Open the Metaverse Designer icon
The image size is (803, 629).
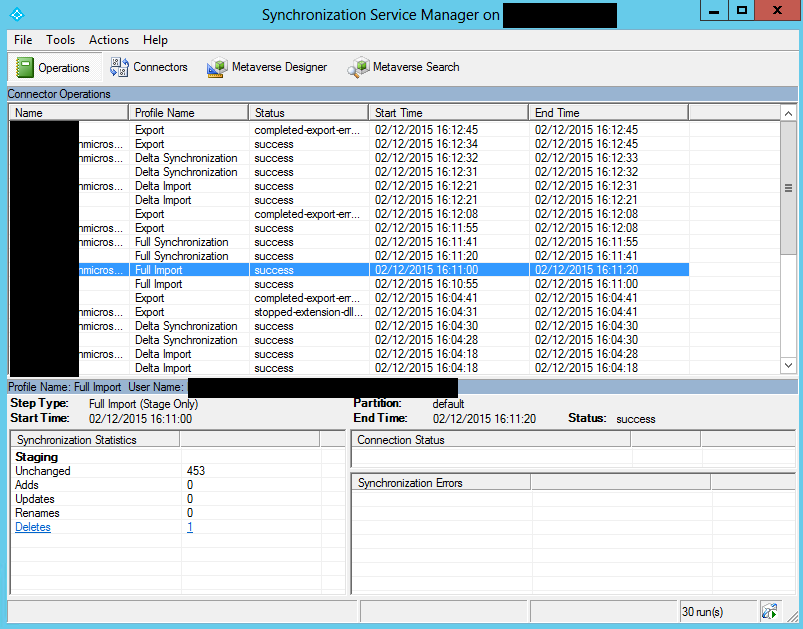pos(217,67)
